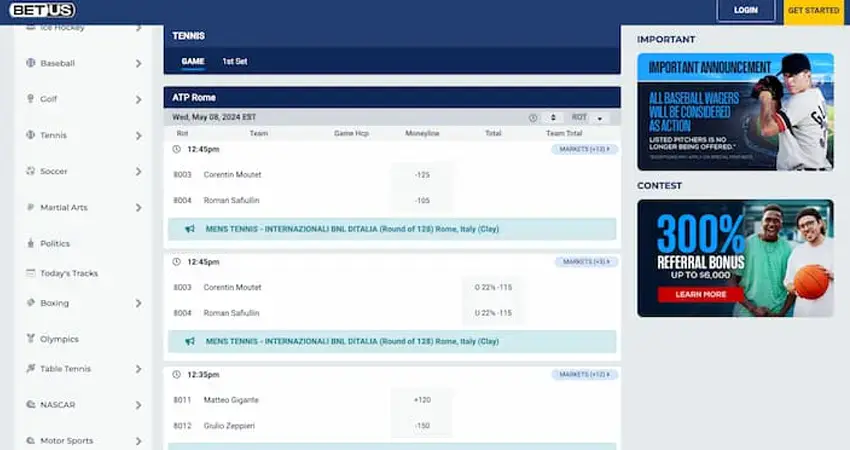The height and width of the screenshot is (450, 850).
Task: Bet Matteo Gigante moneyline +120
Action: coord(422,400)
